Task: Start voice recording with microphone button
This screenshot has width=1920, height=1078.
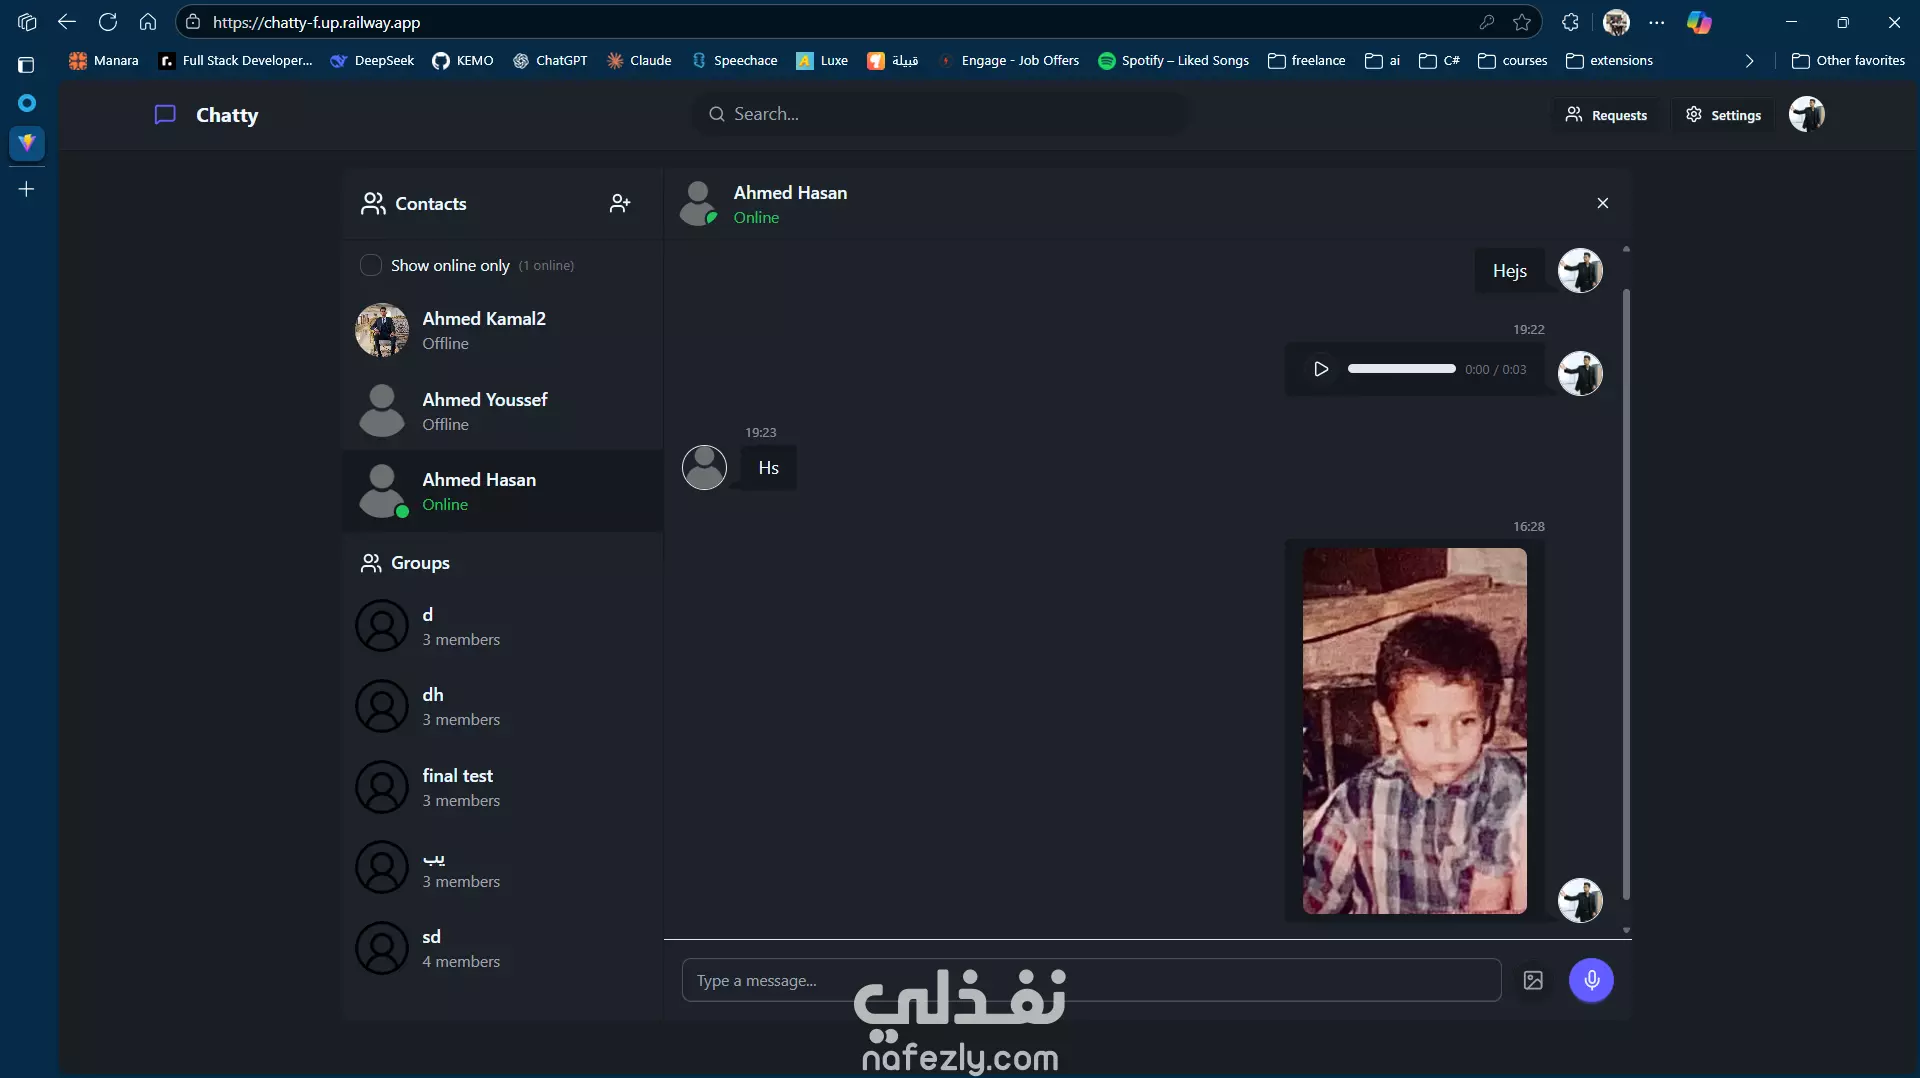Action: [1591, 980]
